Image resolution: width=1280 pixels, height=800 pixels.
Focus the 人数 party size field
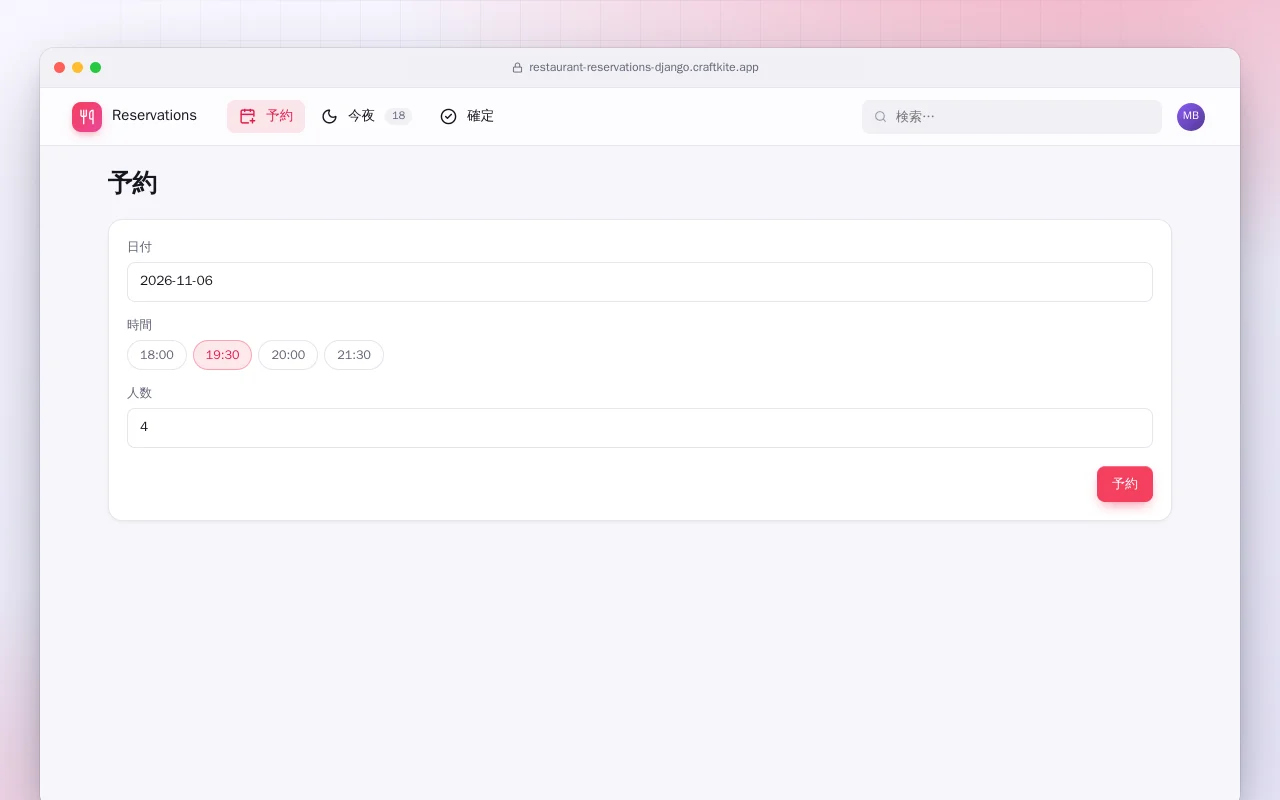[x=640, y=428]
